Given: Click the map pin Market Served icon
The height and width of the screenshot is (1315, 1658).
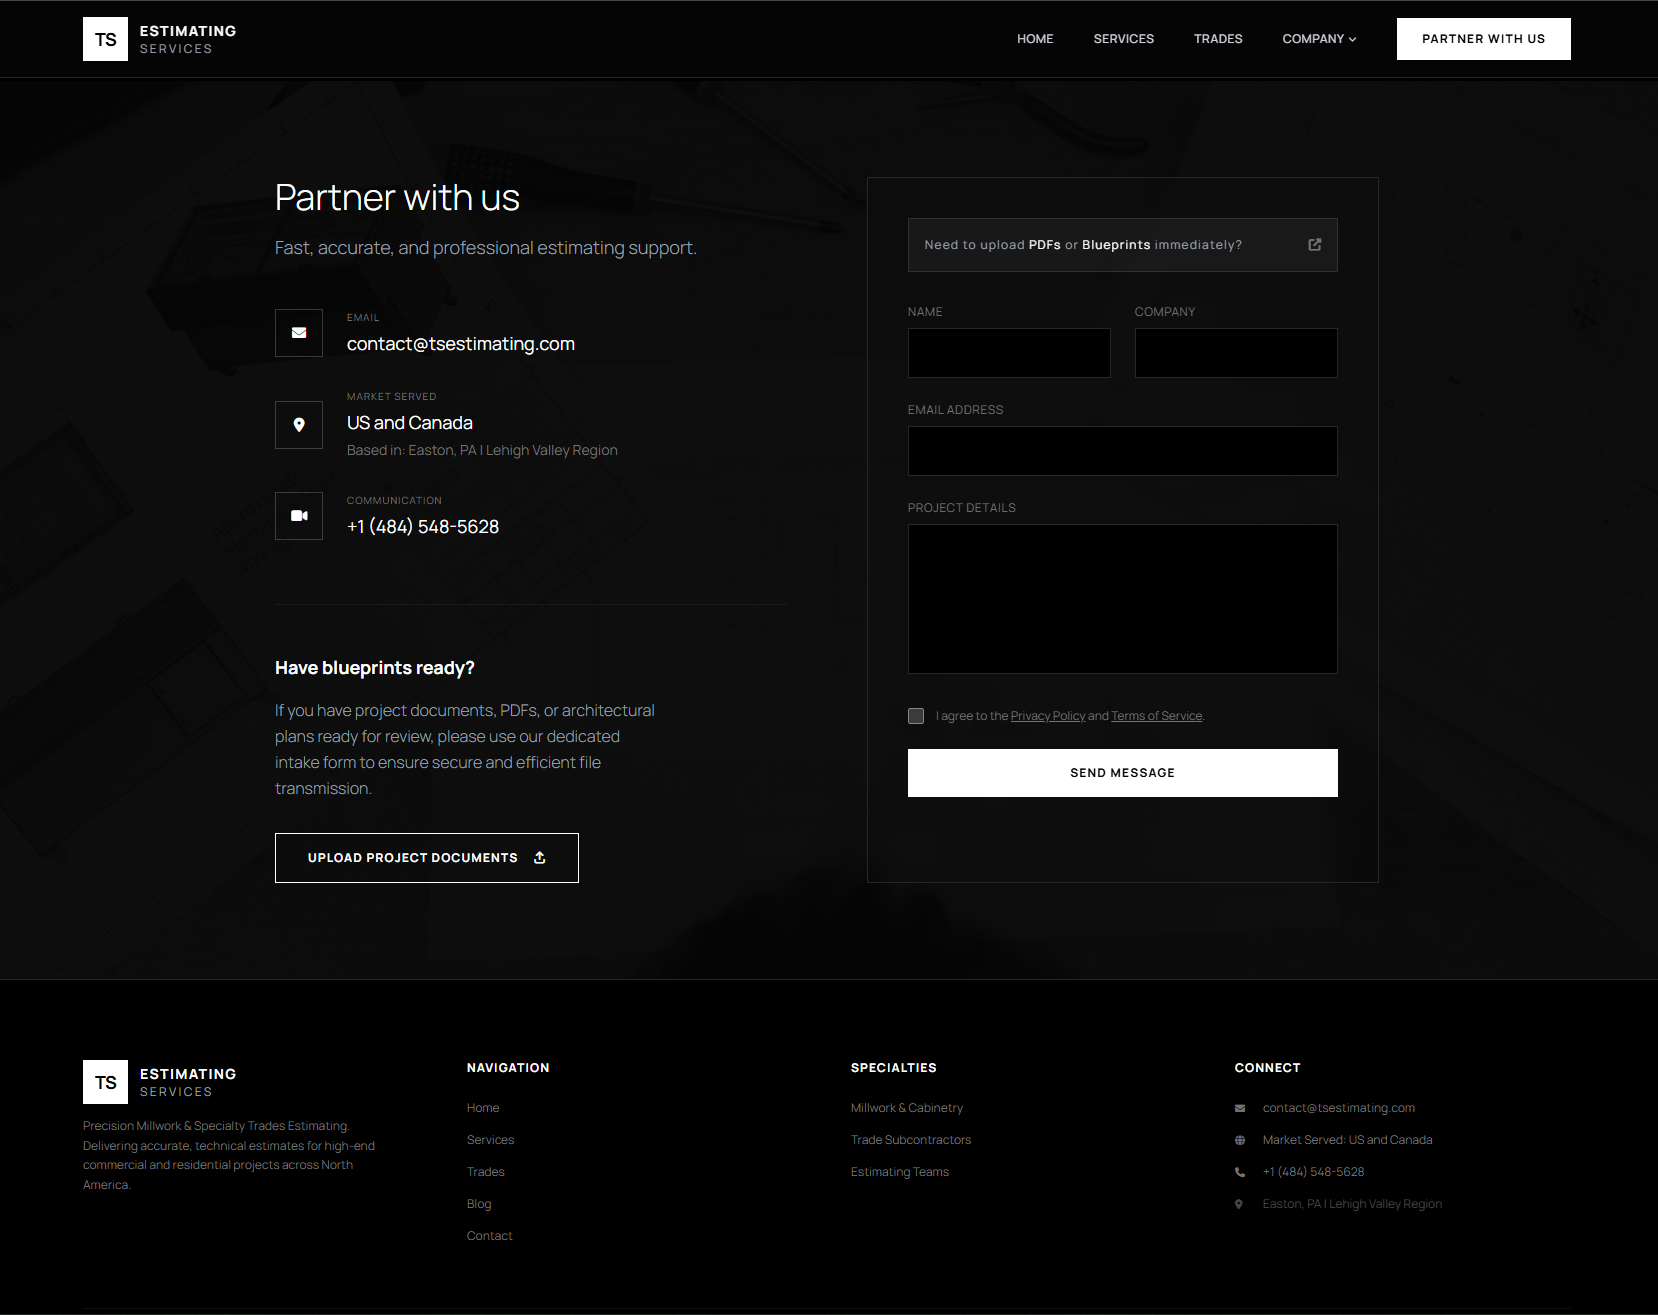Looking at the screenshot, I should 299,425.
